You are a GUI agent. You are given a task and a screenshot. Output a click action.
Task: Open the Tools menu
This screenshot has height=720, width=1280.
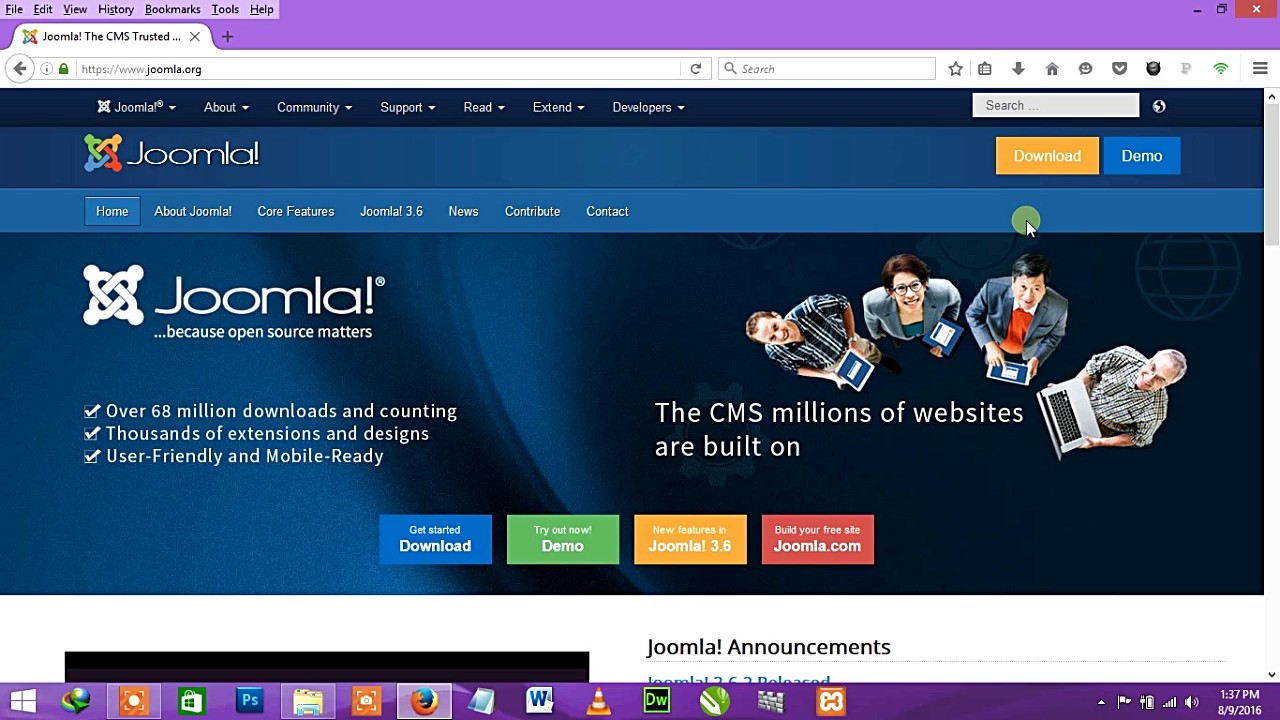[225, 9]
